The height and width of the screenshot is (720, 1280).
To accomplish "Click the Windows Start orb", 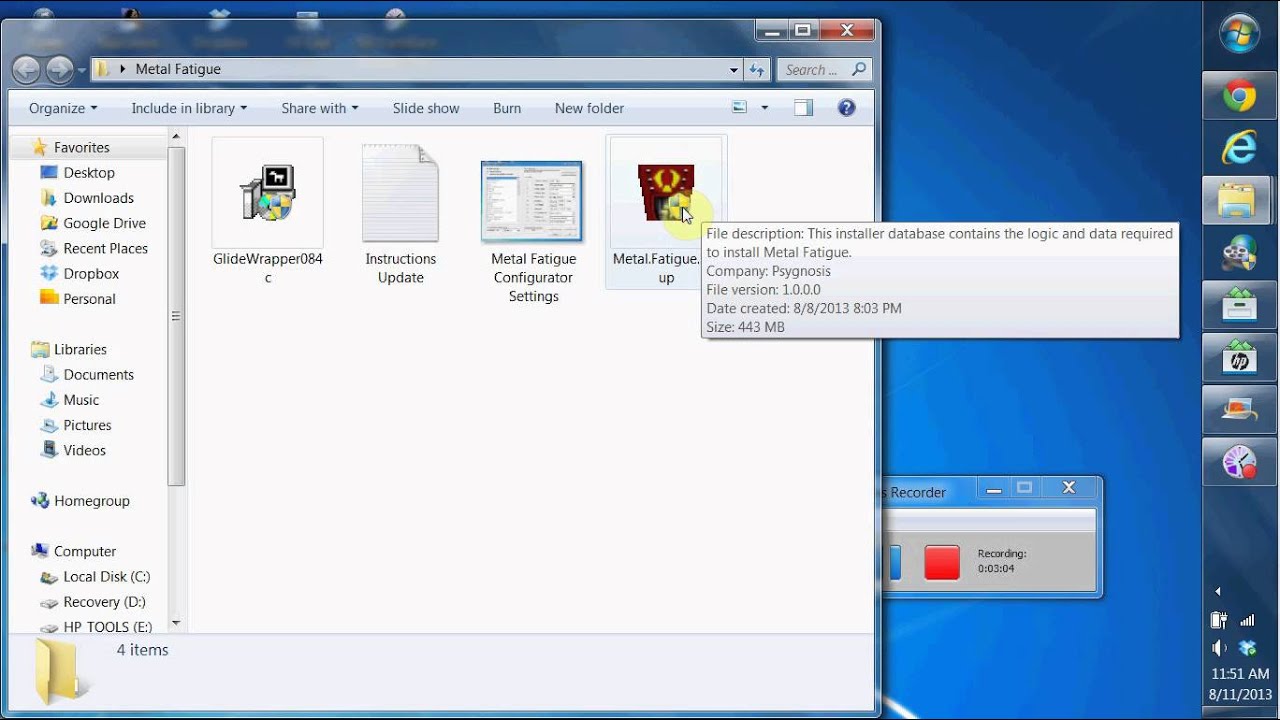I will click(1240, 34).
